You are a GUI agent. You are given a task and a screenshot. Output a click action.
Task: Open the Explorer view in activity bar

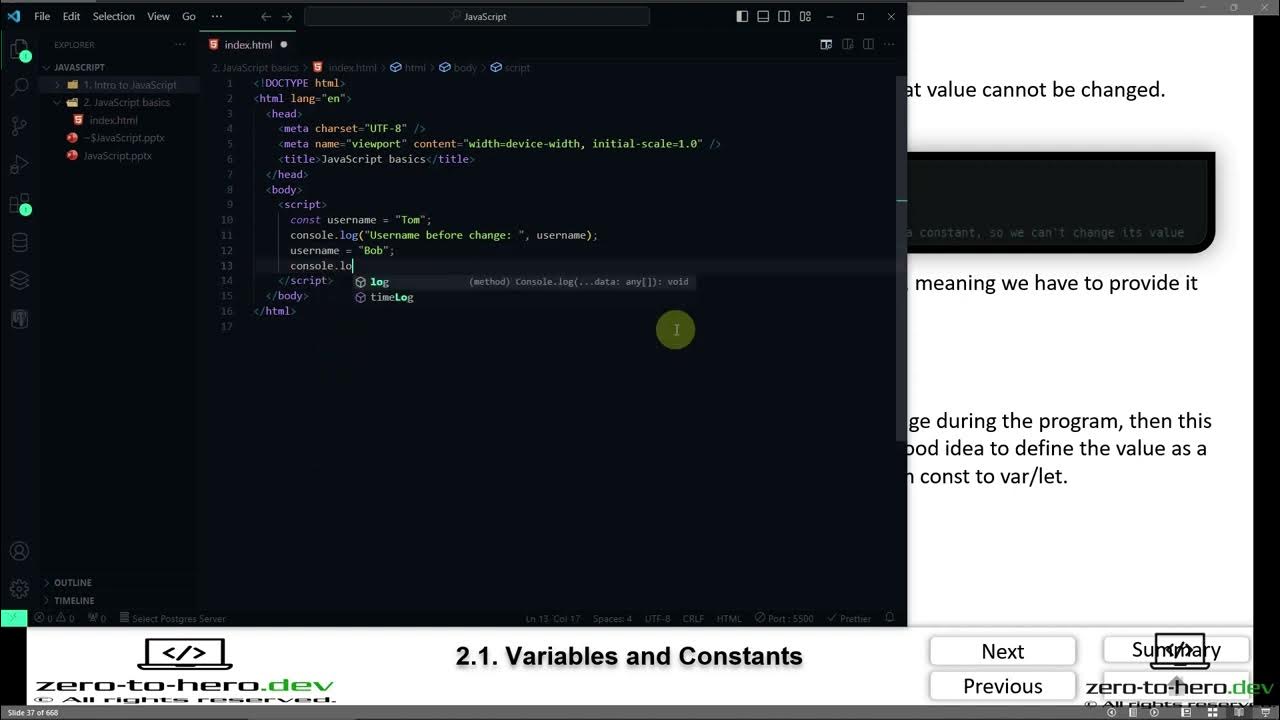point(19,50)
